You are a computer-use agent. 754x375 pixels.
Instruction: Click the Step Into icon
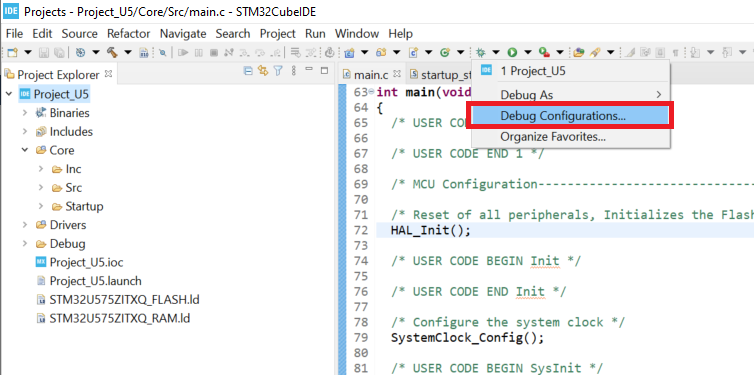(244, 53)
